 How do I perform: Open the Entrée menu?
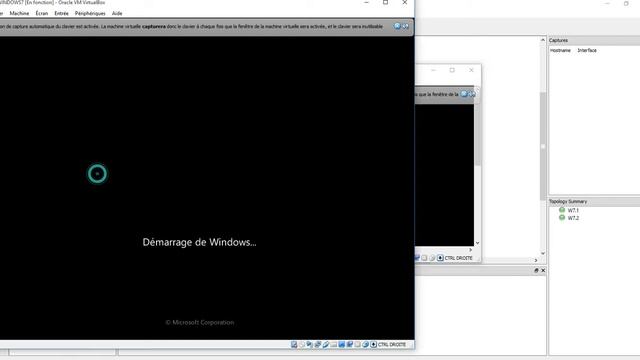[x=61, y=13]
